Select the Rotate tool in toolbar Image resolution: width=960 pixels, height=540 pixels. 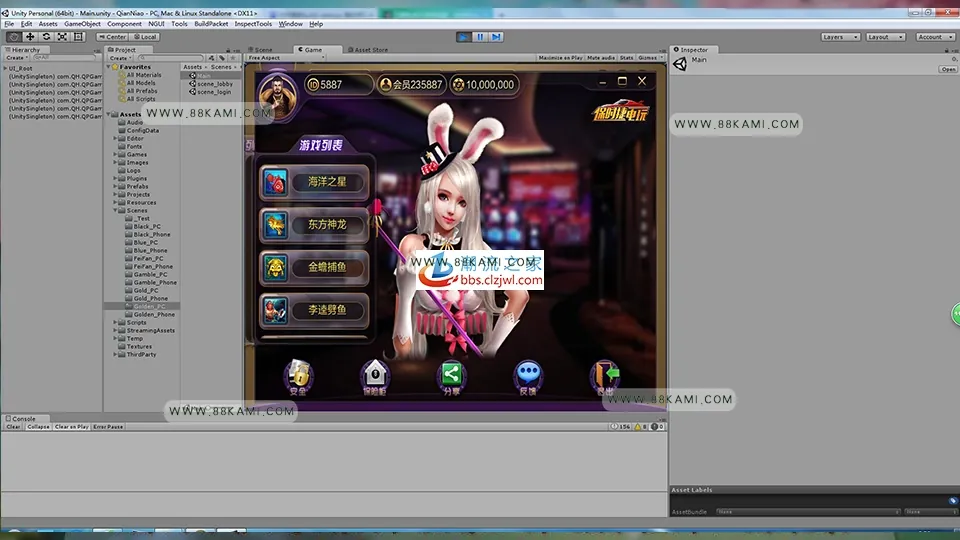pos(46,37)
